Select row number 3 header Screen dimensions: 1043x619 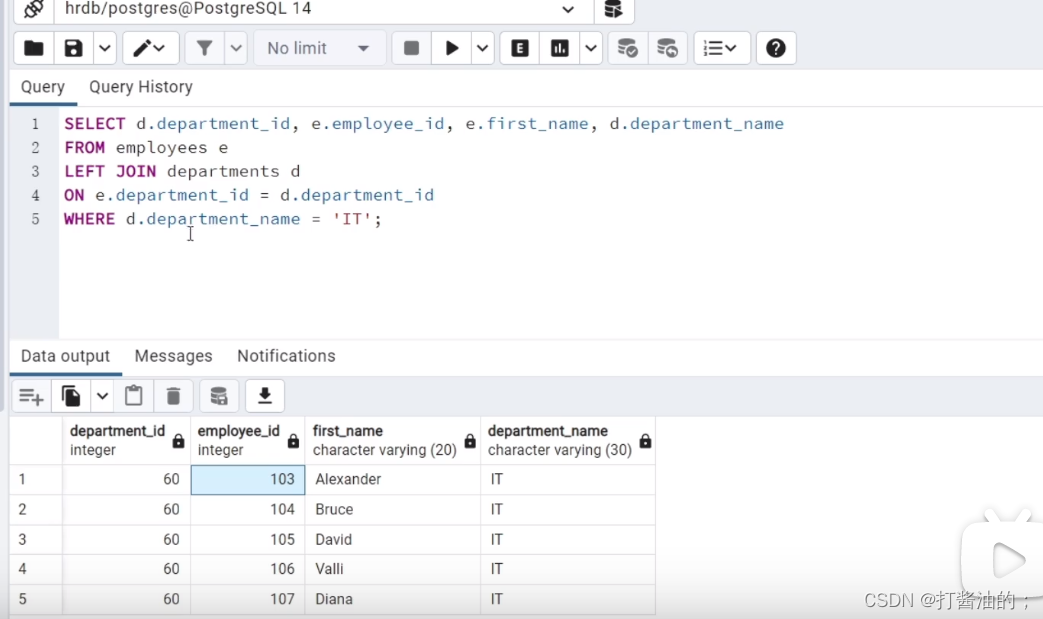point(36,540)
